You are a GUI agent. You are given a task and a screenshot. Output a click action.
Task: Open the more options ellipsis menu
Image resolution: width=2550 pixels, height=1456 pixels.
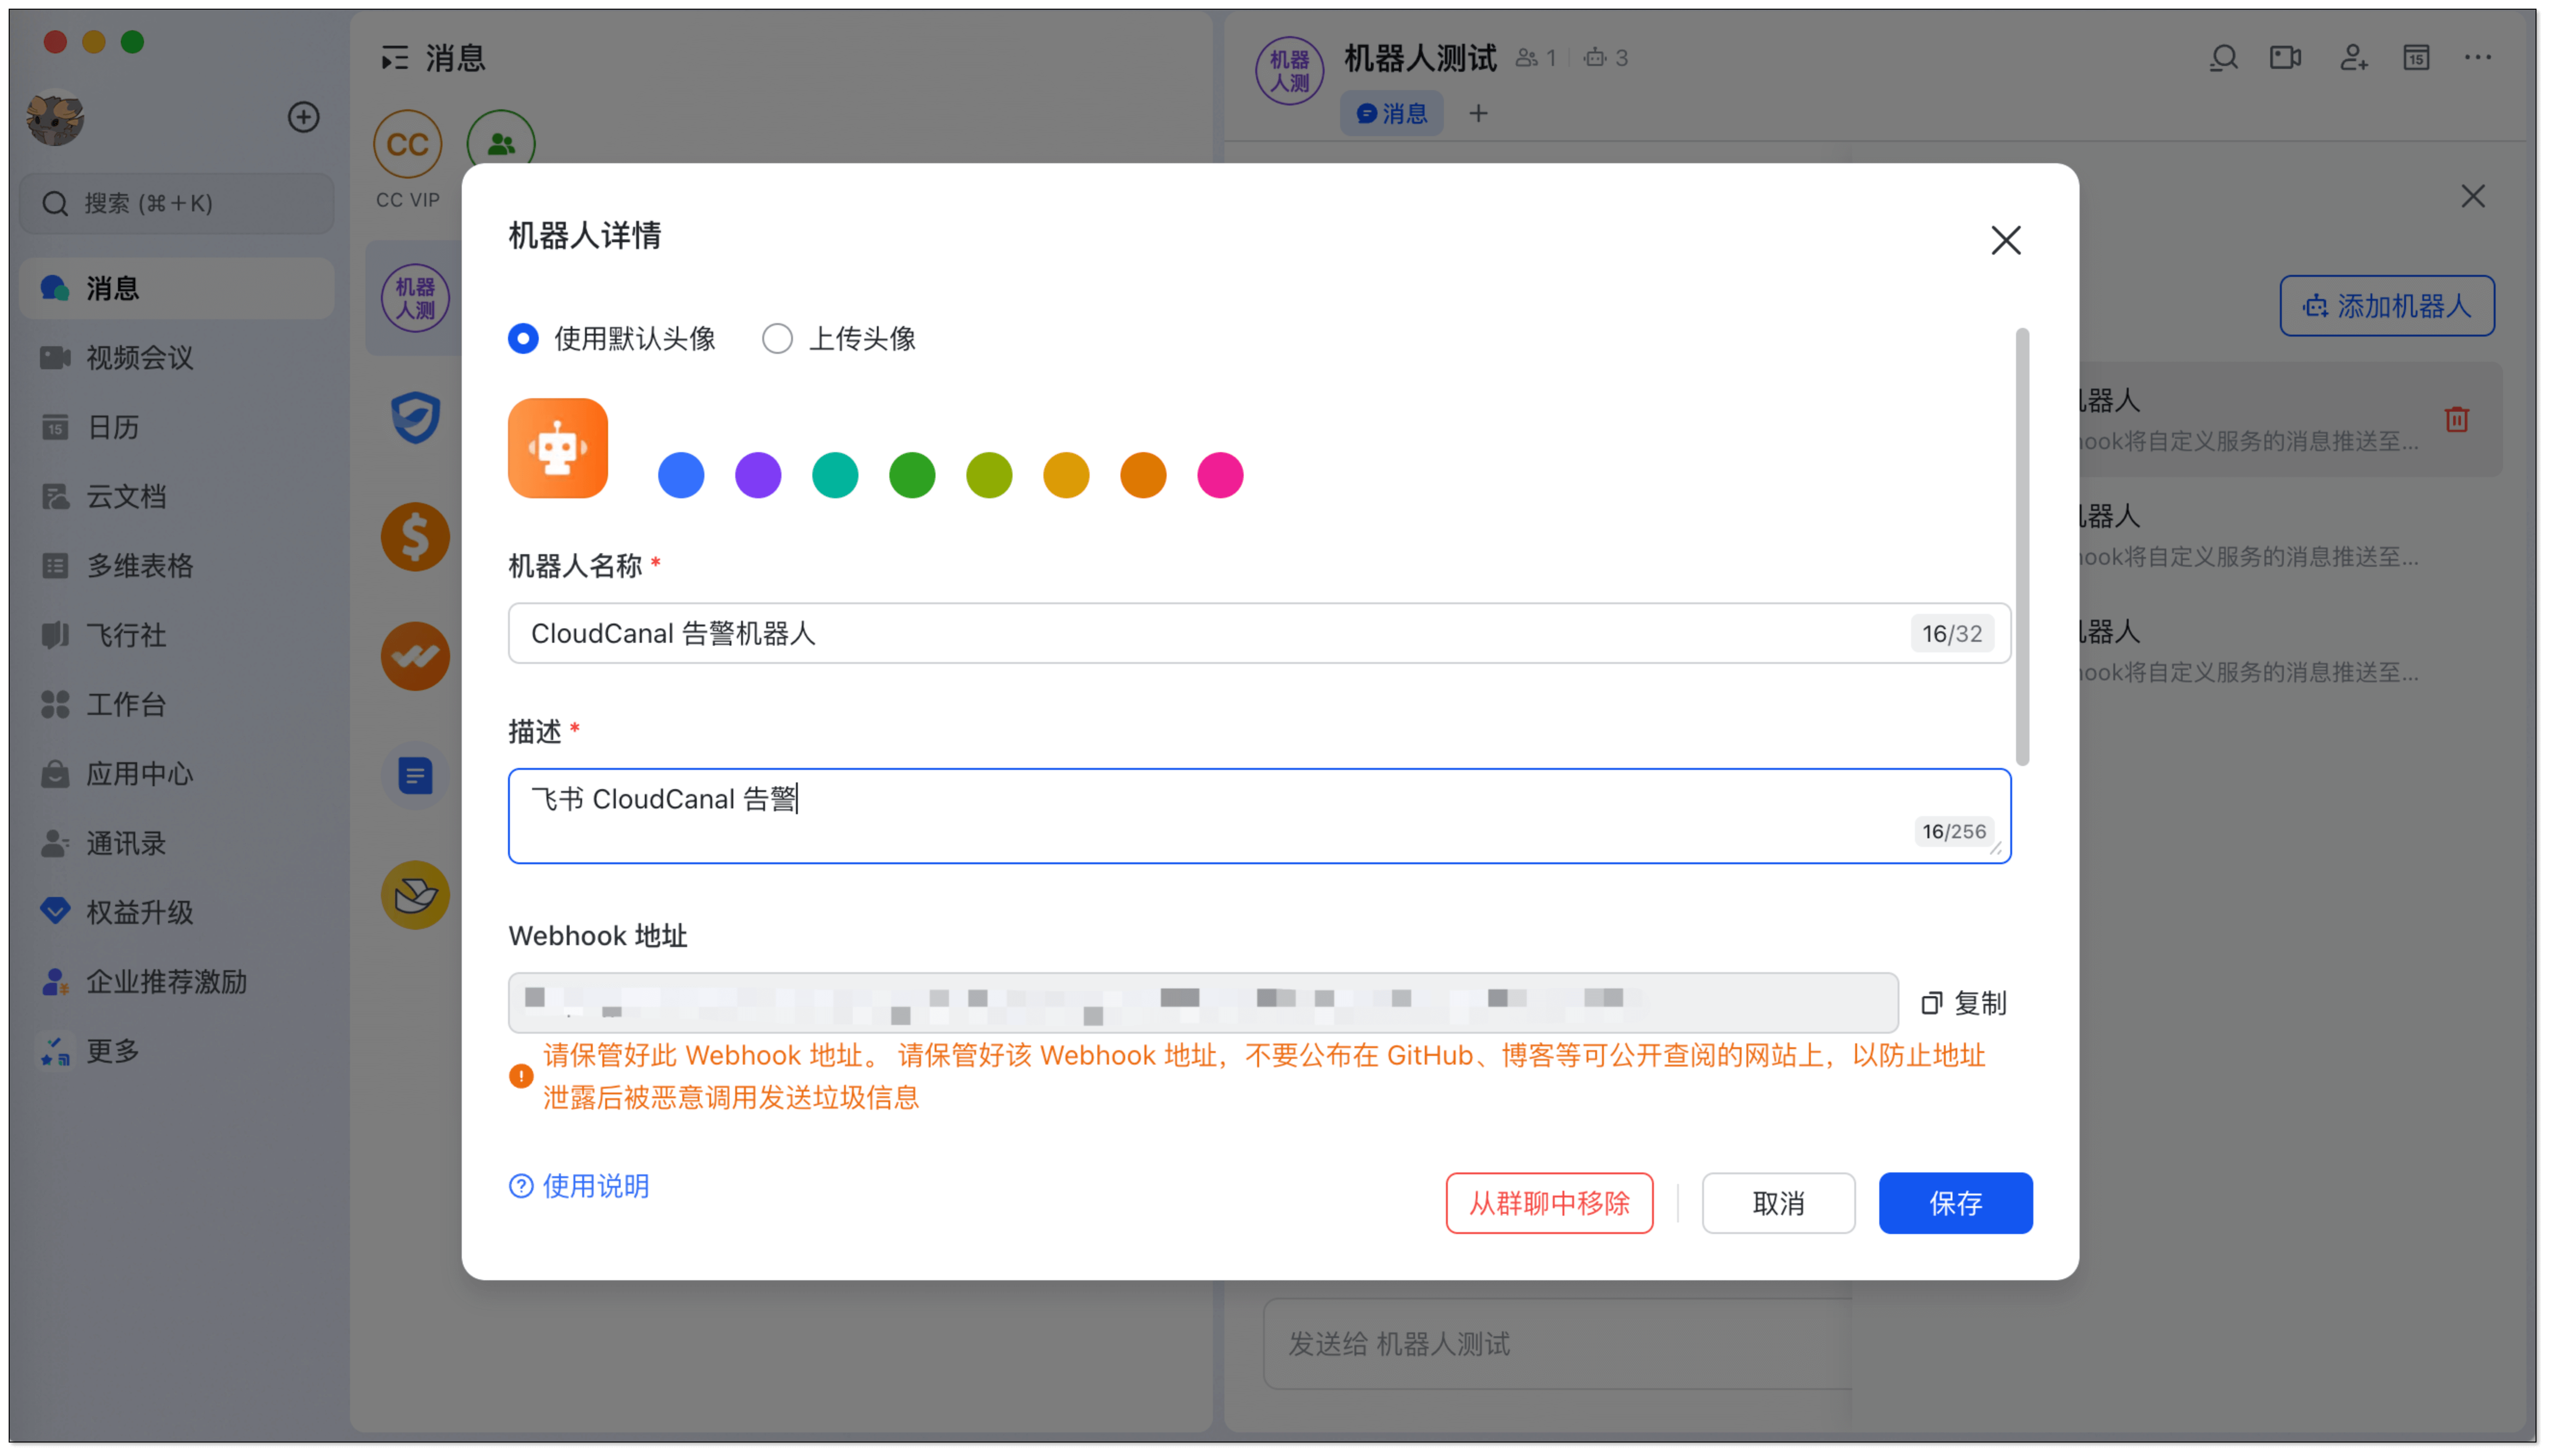point(2477,58)
